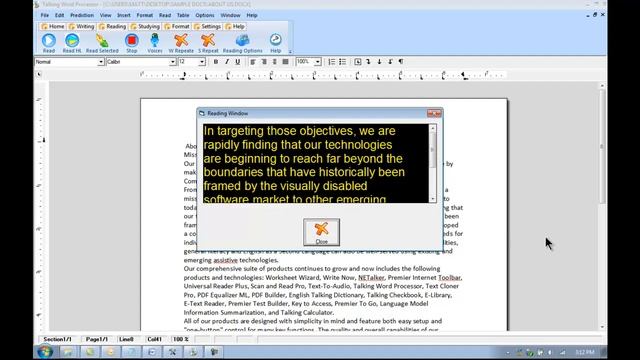Image resolution: width=640 pixels, height=360 pixels.
Task: Switch to the Writing toolbar tab
Action: pos(81,26)
